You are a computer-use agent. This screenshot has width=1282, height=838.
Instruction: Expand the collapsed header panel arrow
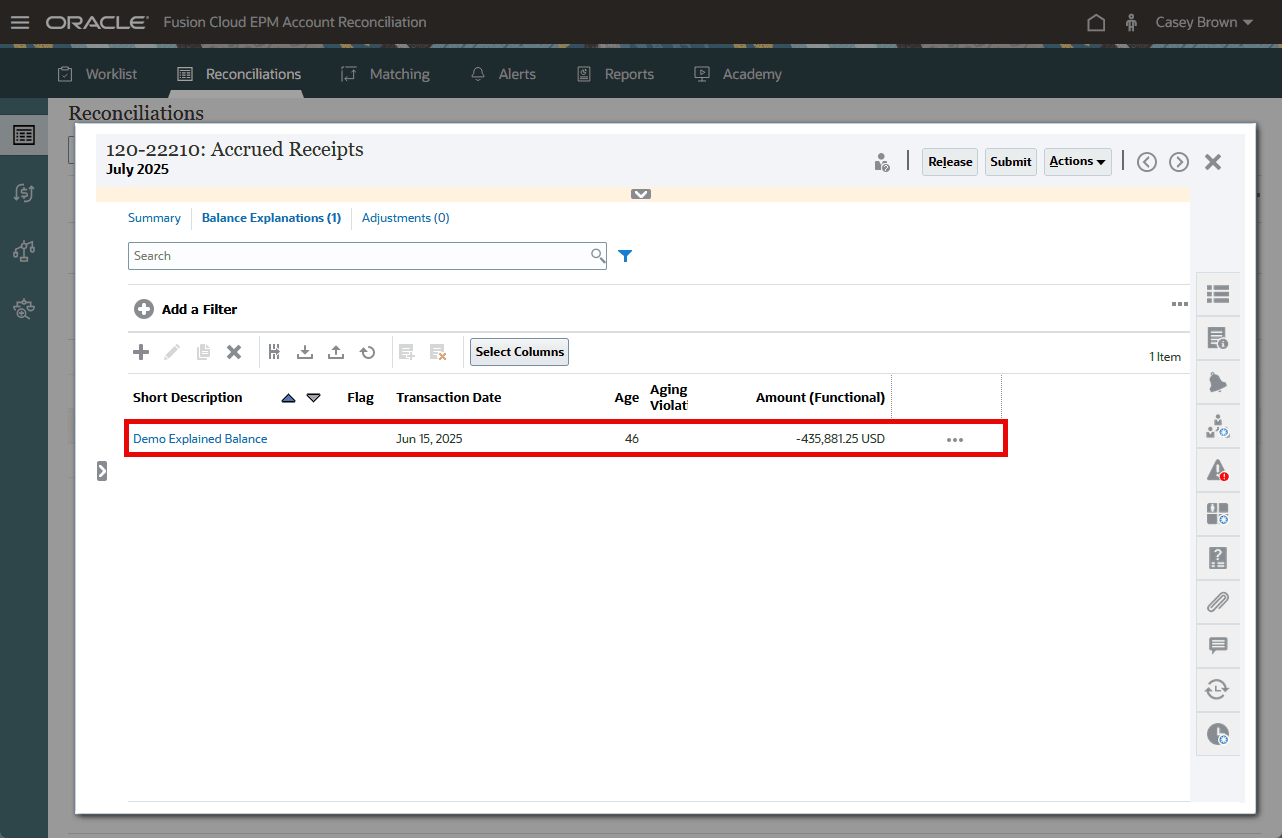point(641,194)
